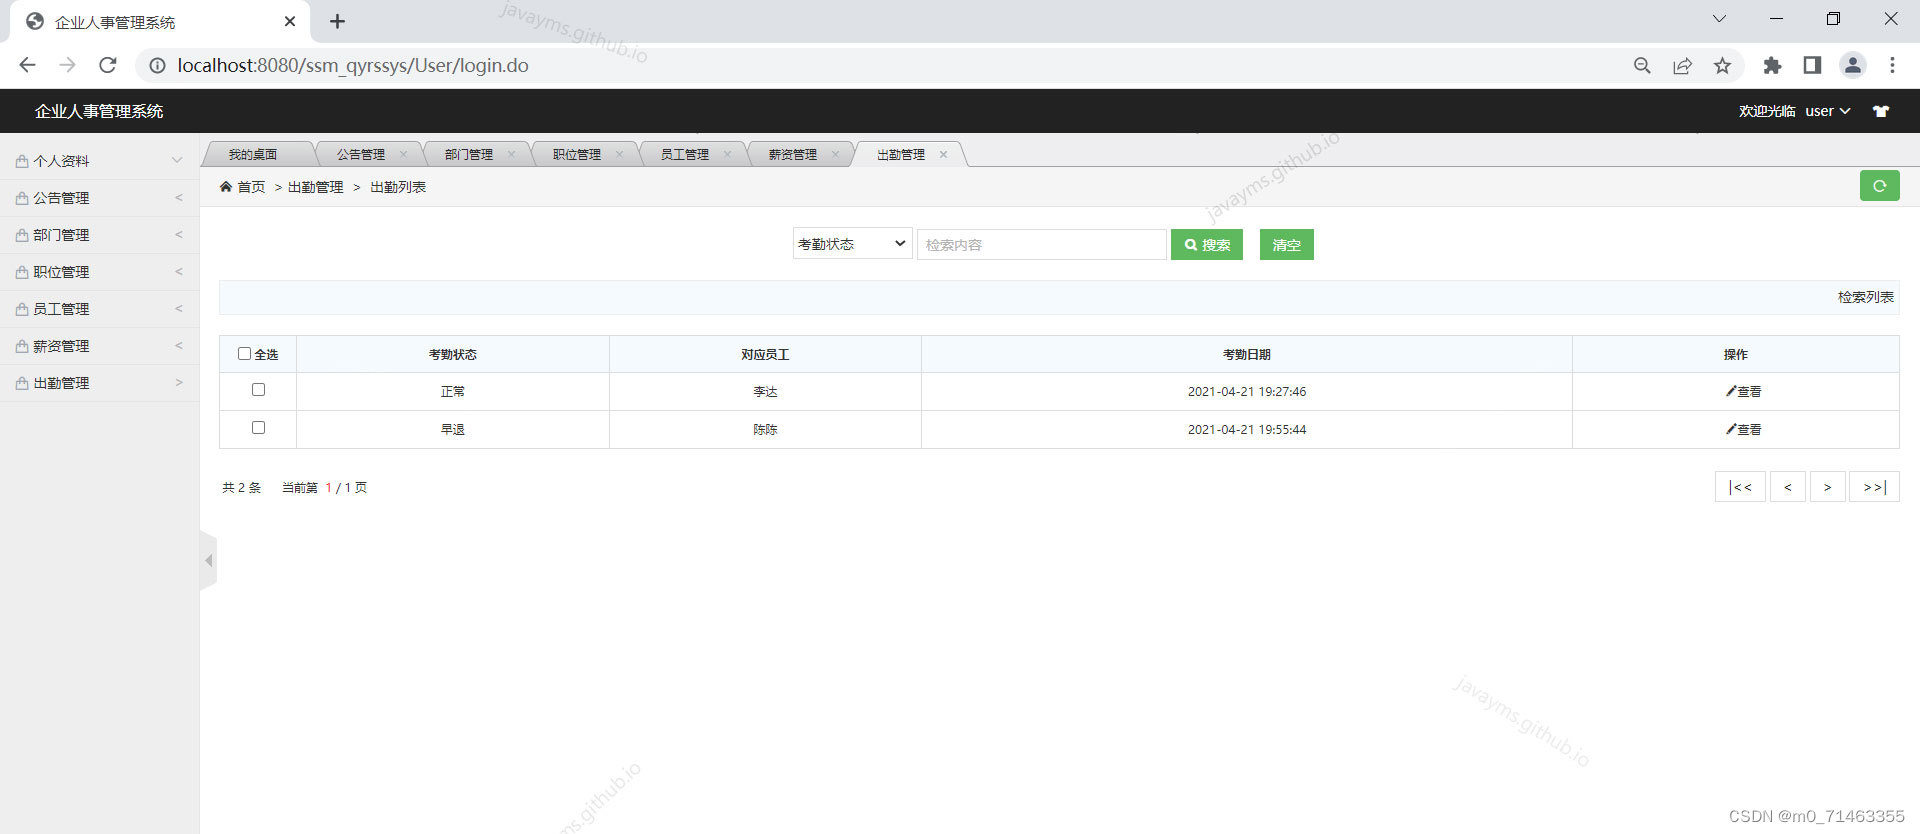The image size is (1920, 834).
Task: Expand 薪资管理 sidebar menu
Action: [x=100, y=346]
